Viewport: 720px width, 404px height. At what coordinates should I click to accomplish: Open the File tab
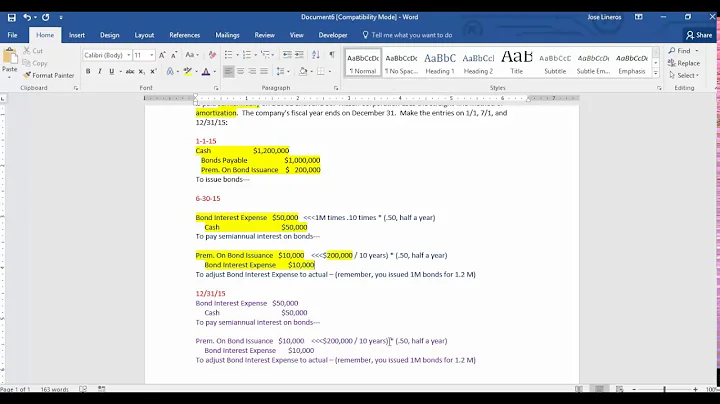[12, 35]
